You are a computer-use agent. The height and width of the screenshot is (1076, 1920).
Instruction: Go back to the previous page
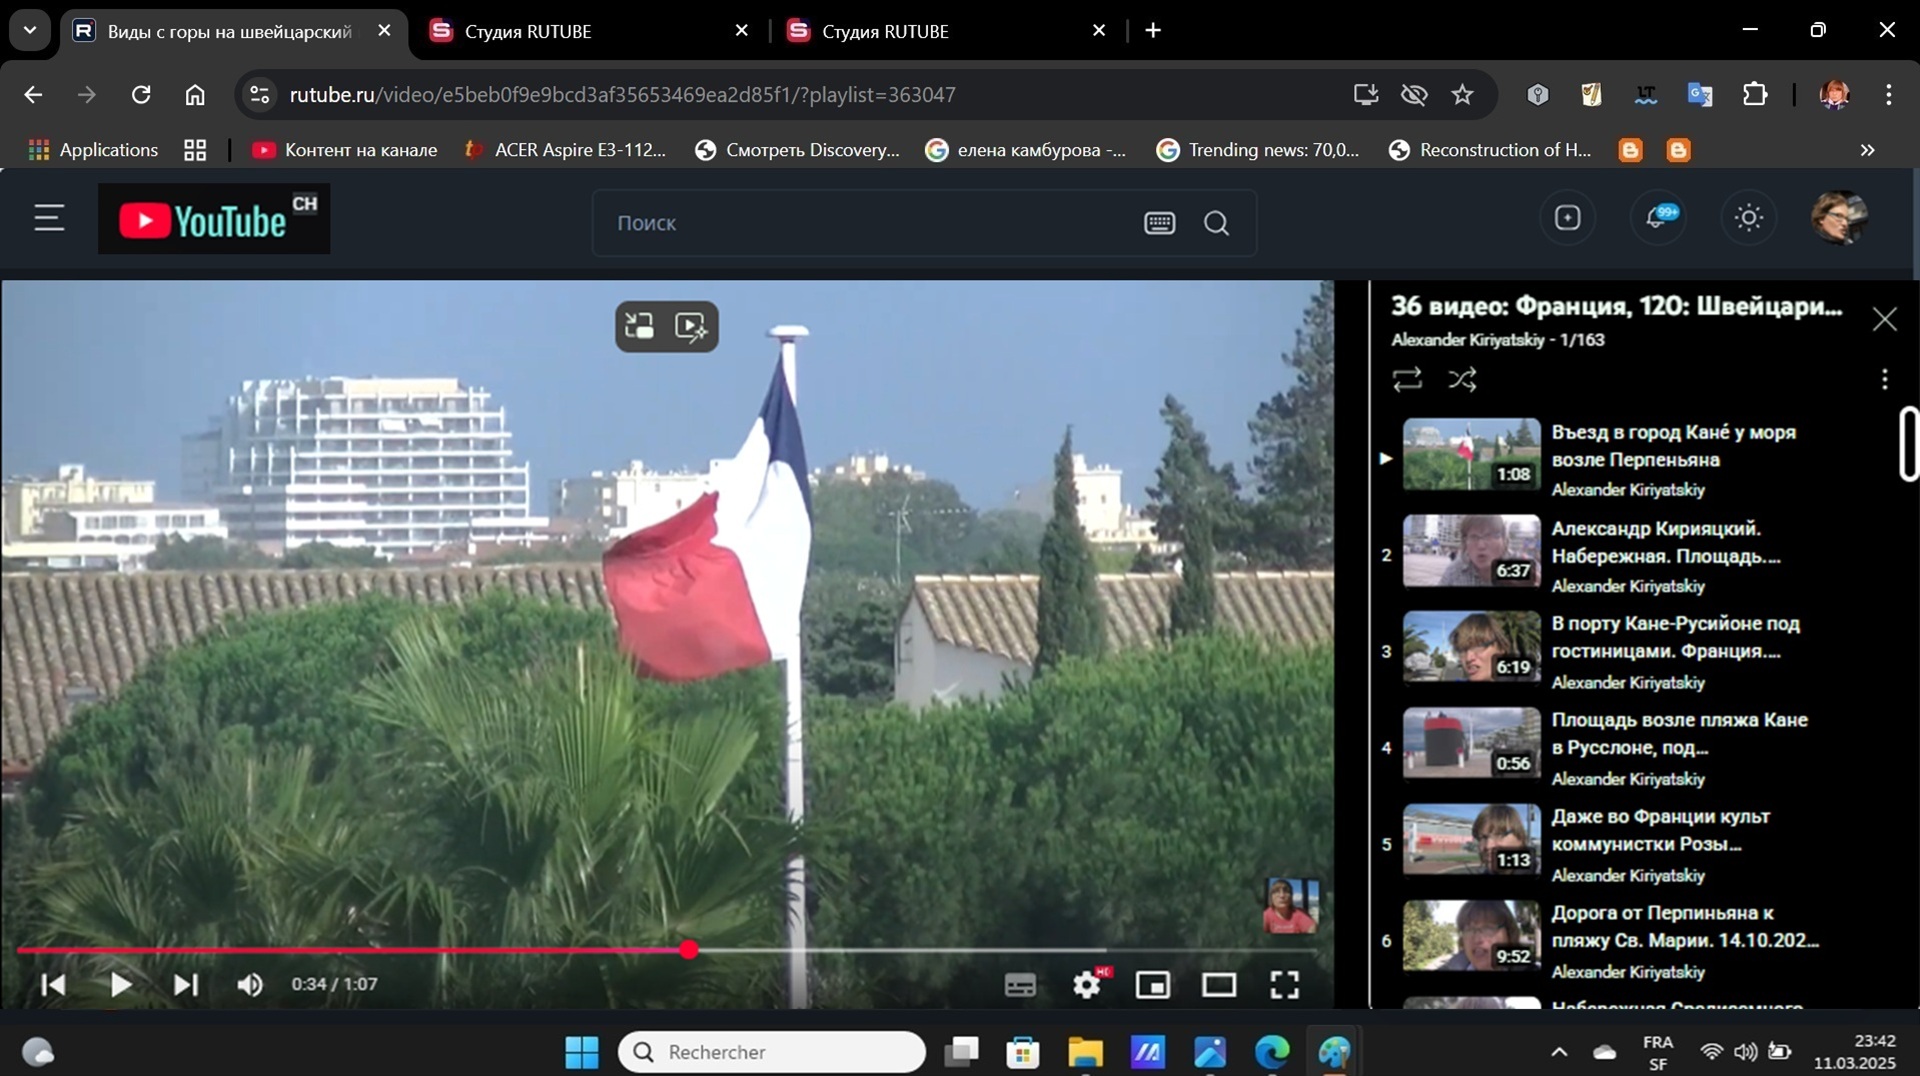point(33,95)
